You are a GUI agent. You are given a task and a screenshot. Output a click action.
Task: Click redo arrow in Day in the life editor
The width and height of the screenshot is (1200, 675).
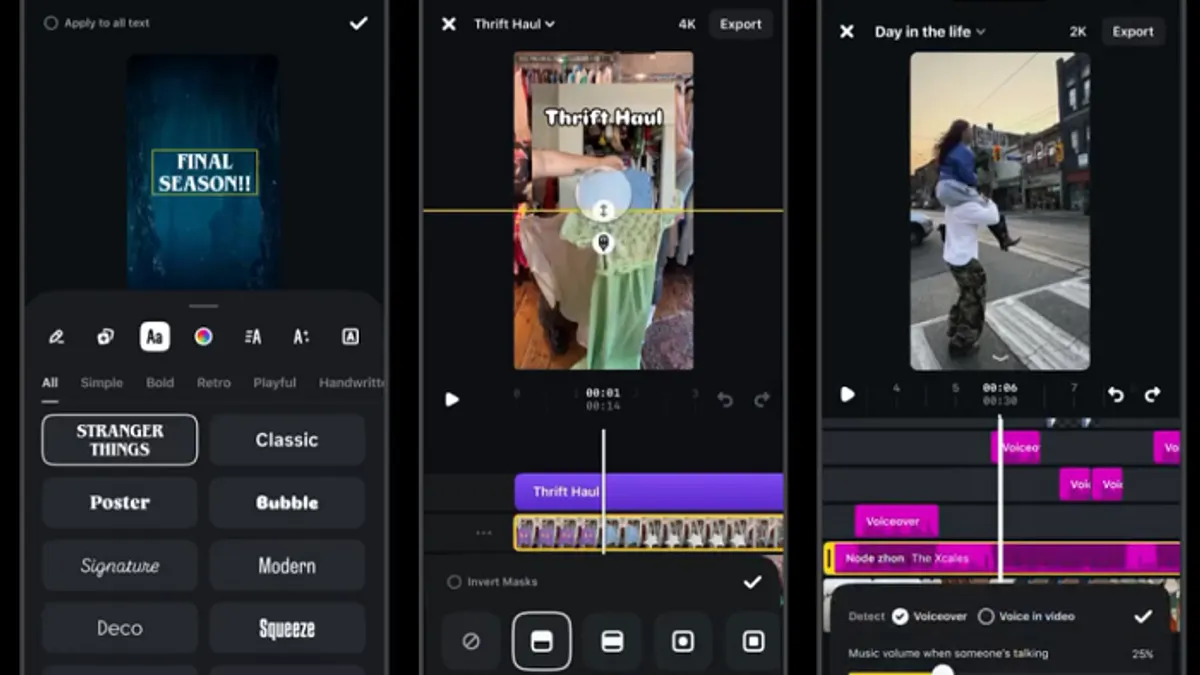1152,395
